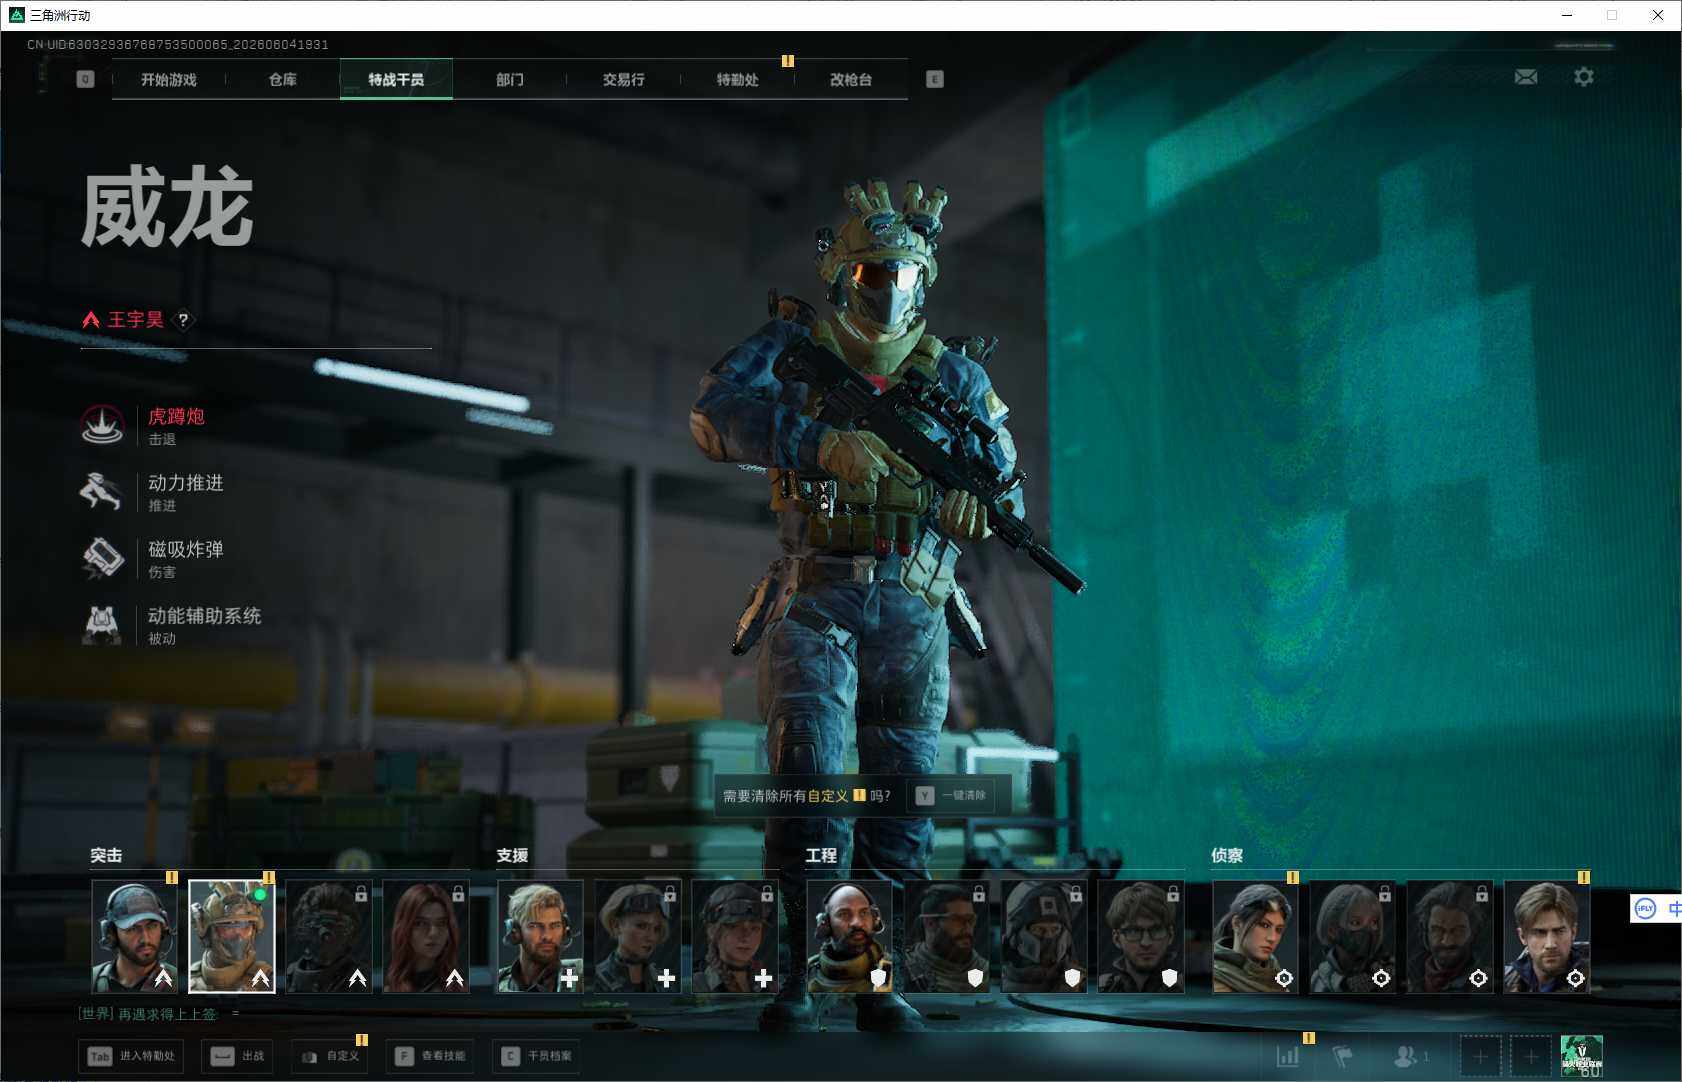
Task: Click the 工程 class label
Action: pos(821,855)
